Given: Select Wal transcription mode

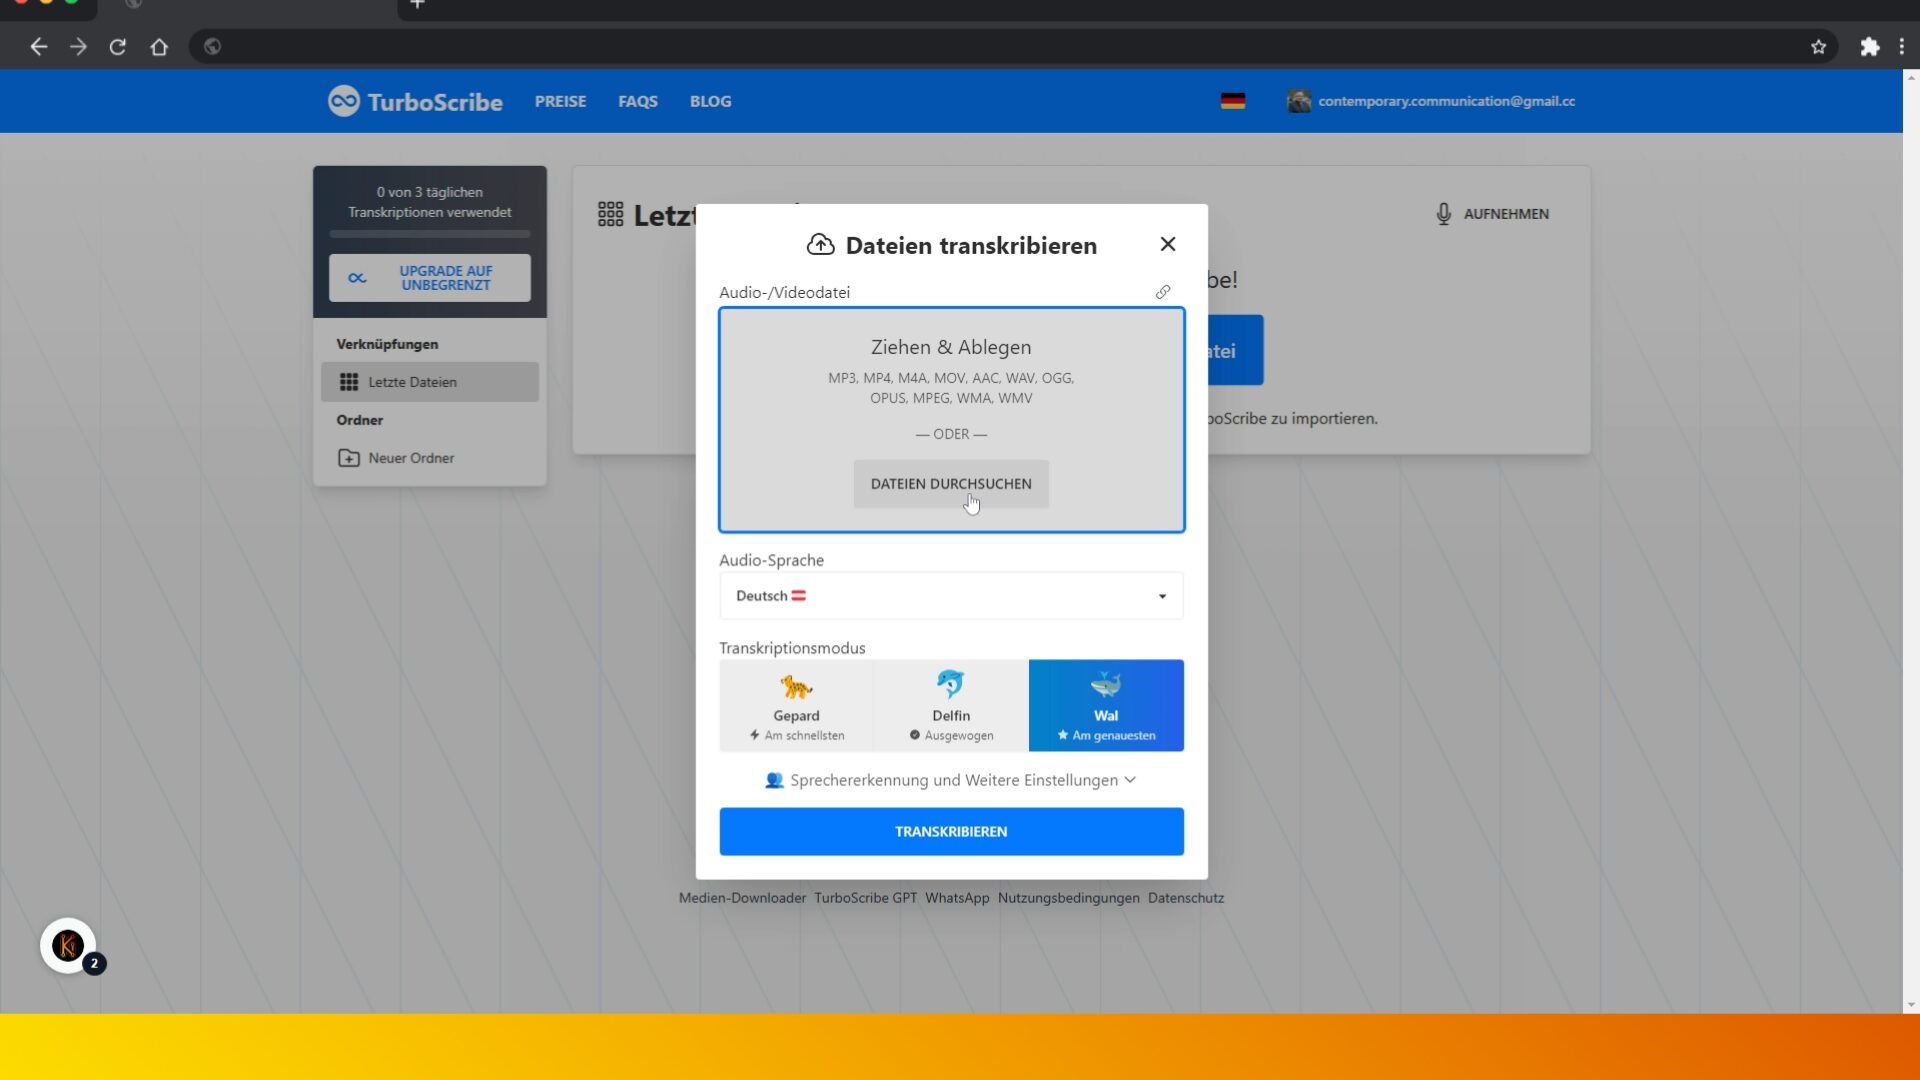Looking at the screenshot, I should (x=1106, y=705).
